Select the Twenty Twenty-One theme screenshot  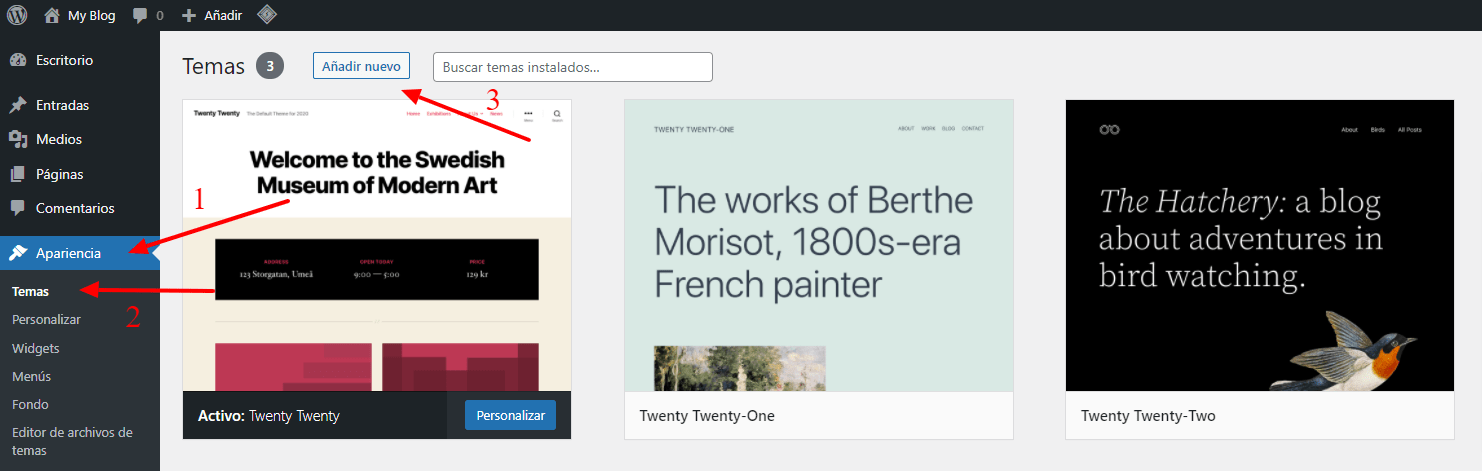[819, 245]
